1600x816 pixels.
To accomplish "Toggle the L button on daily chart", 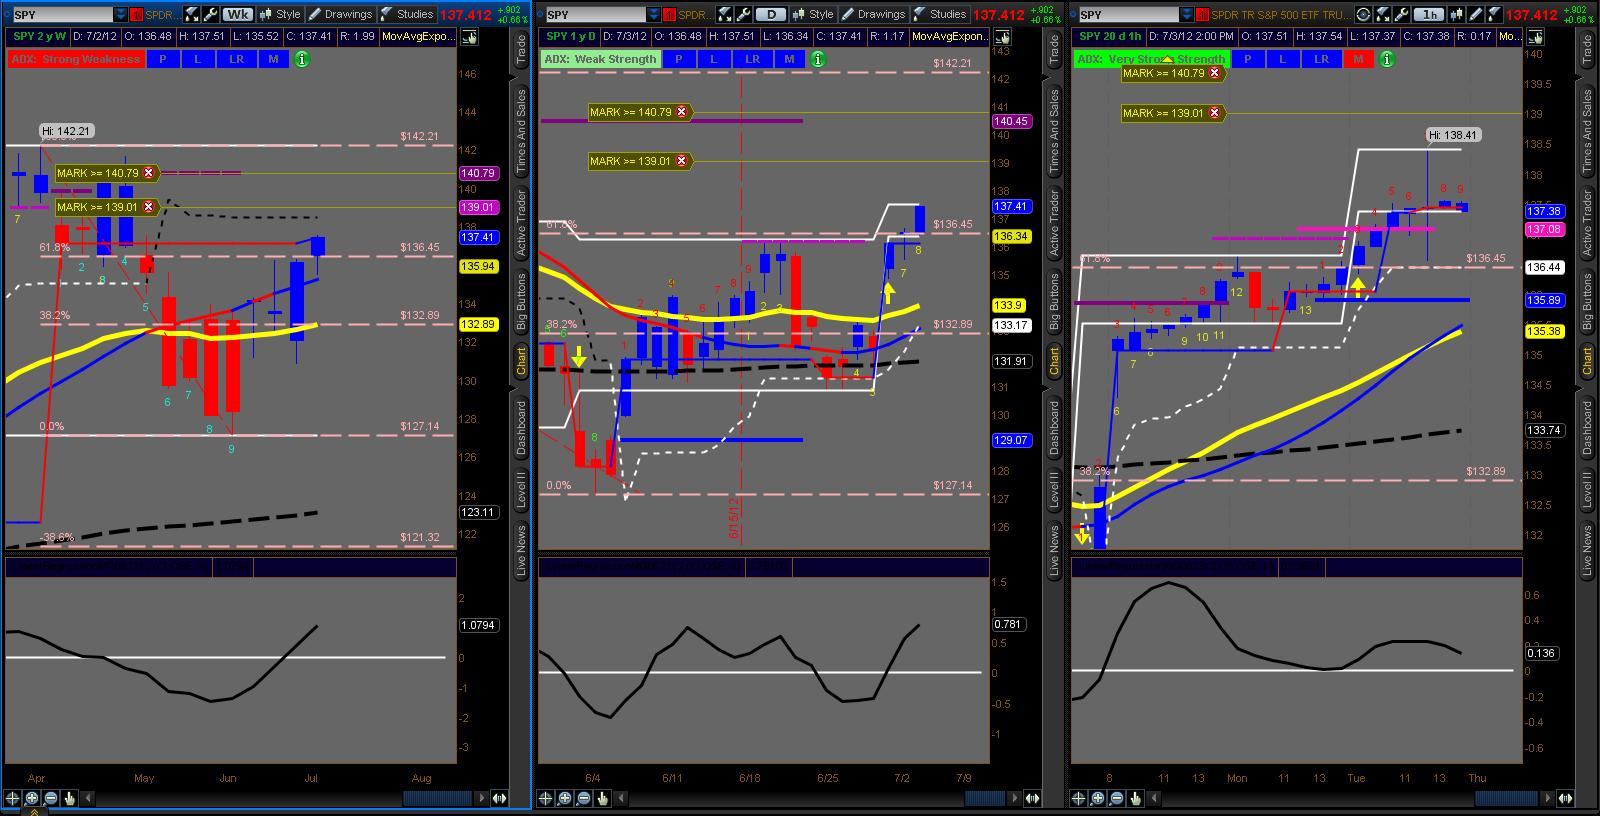I will click(713, 59).
